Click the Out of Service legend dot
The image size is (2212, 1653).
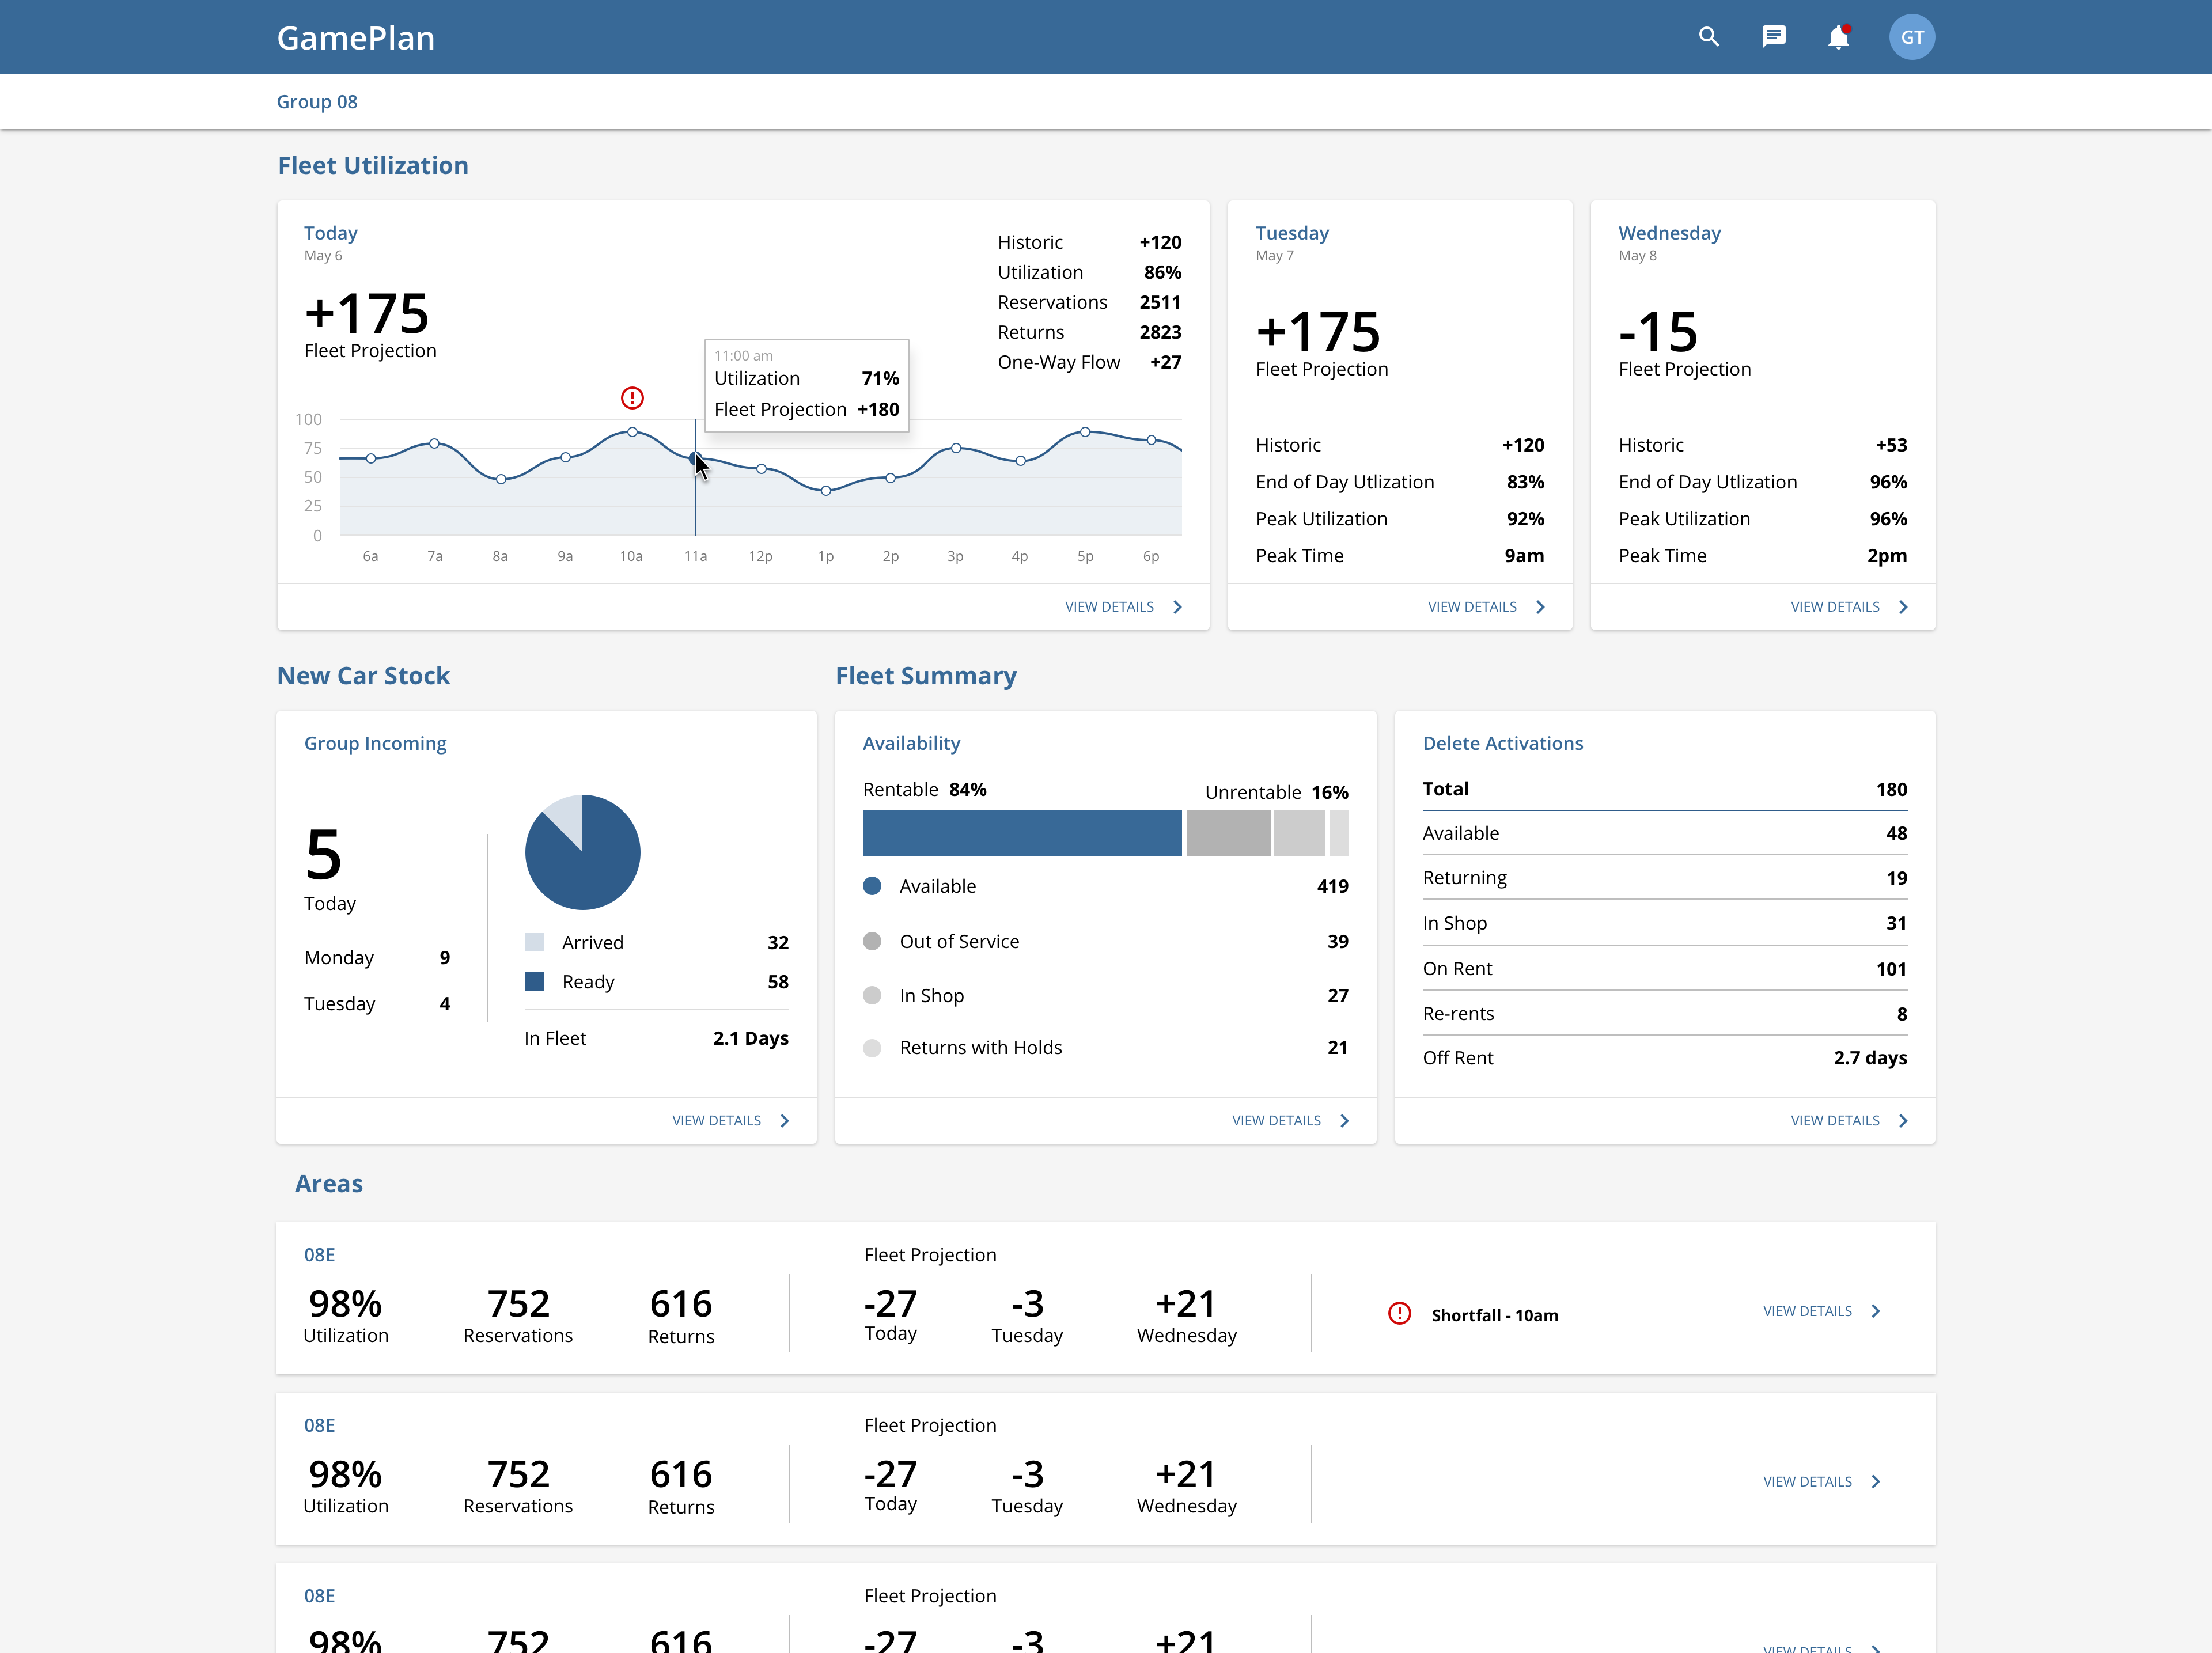click(x=872, y=941)
